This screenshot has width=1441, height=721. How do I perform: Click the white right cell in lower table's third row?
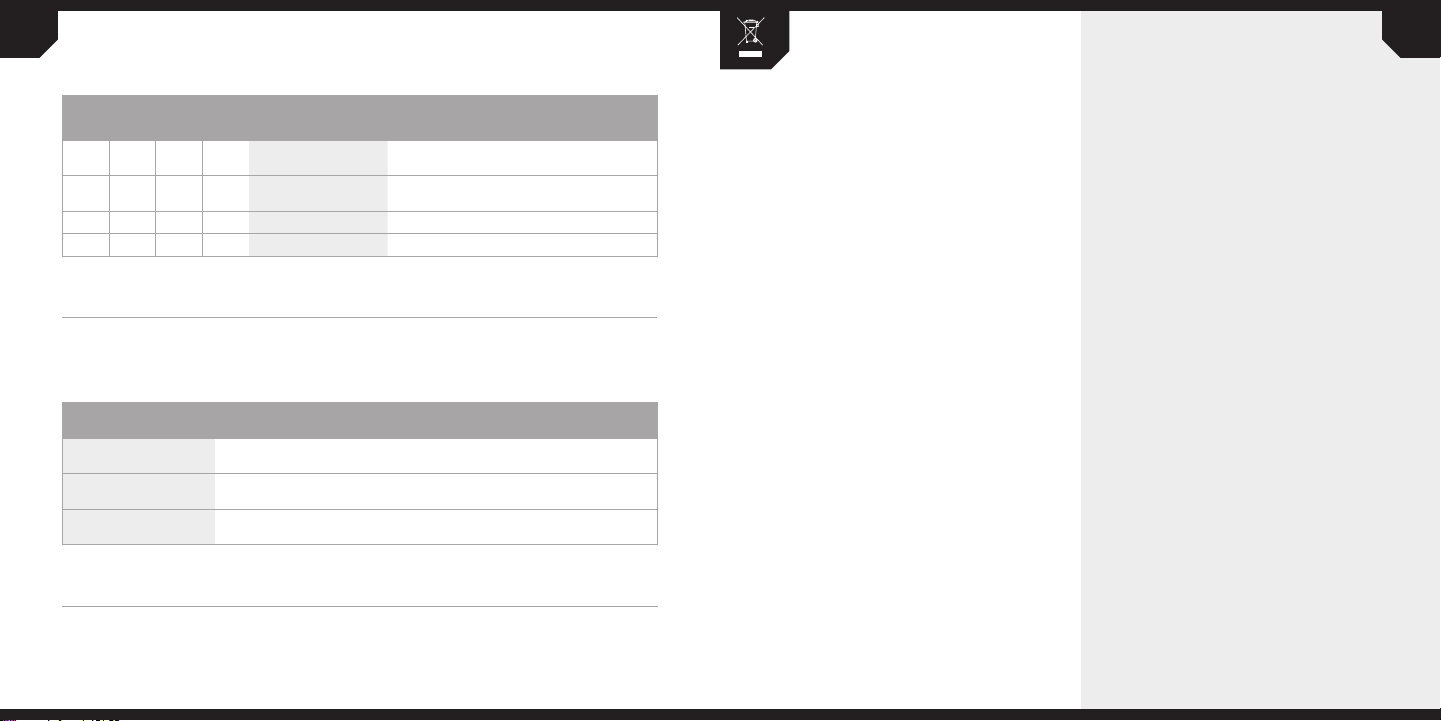click(436, 527)
